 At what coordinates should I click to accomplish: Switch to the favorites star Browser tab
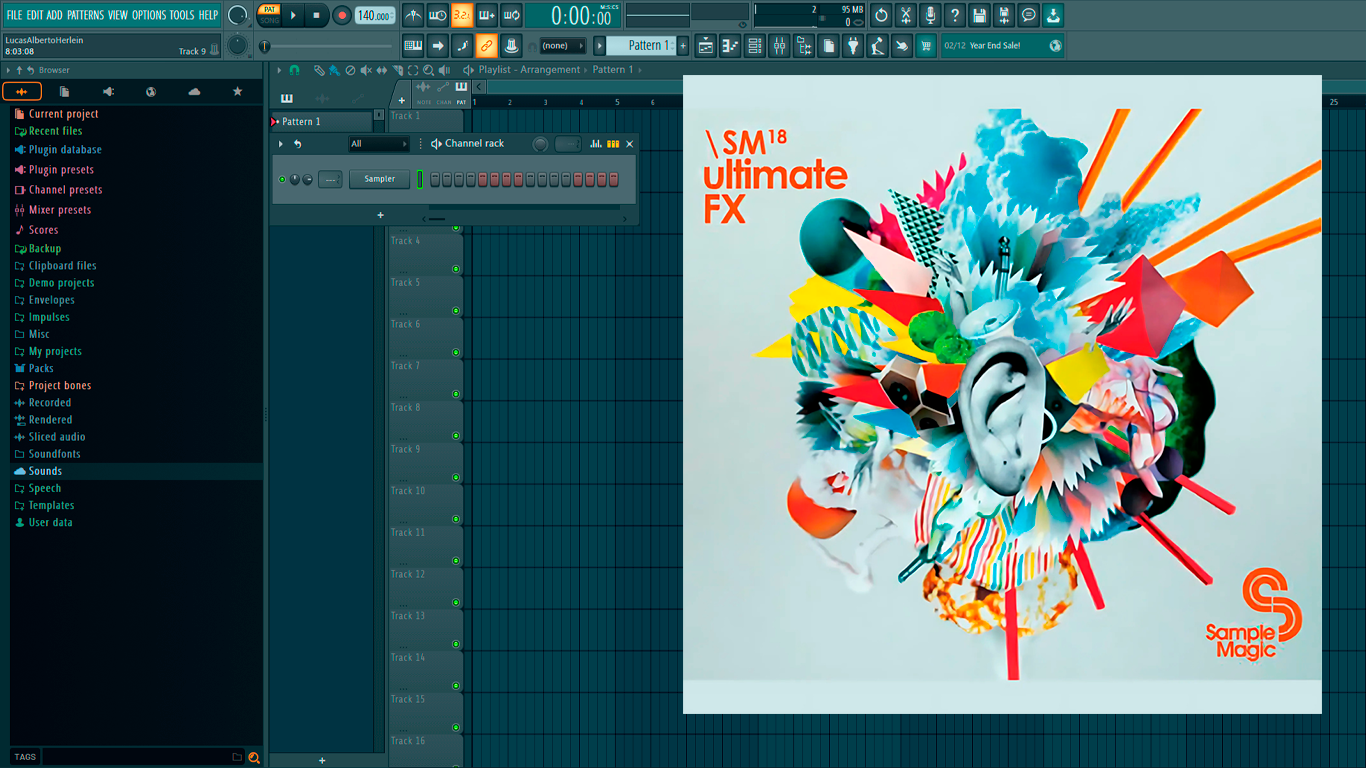pyautogui.click(x=237, y=91)
